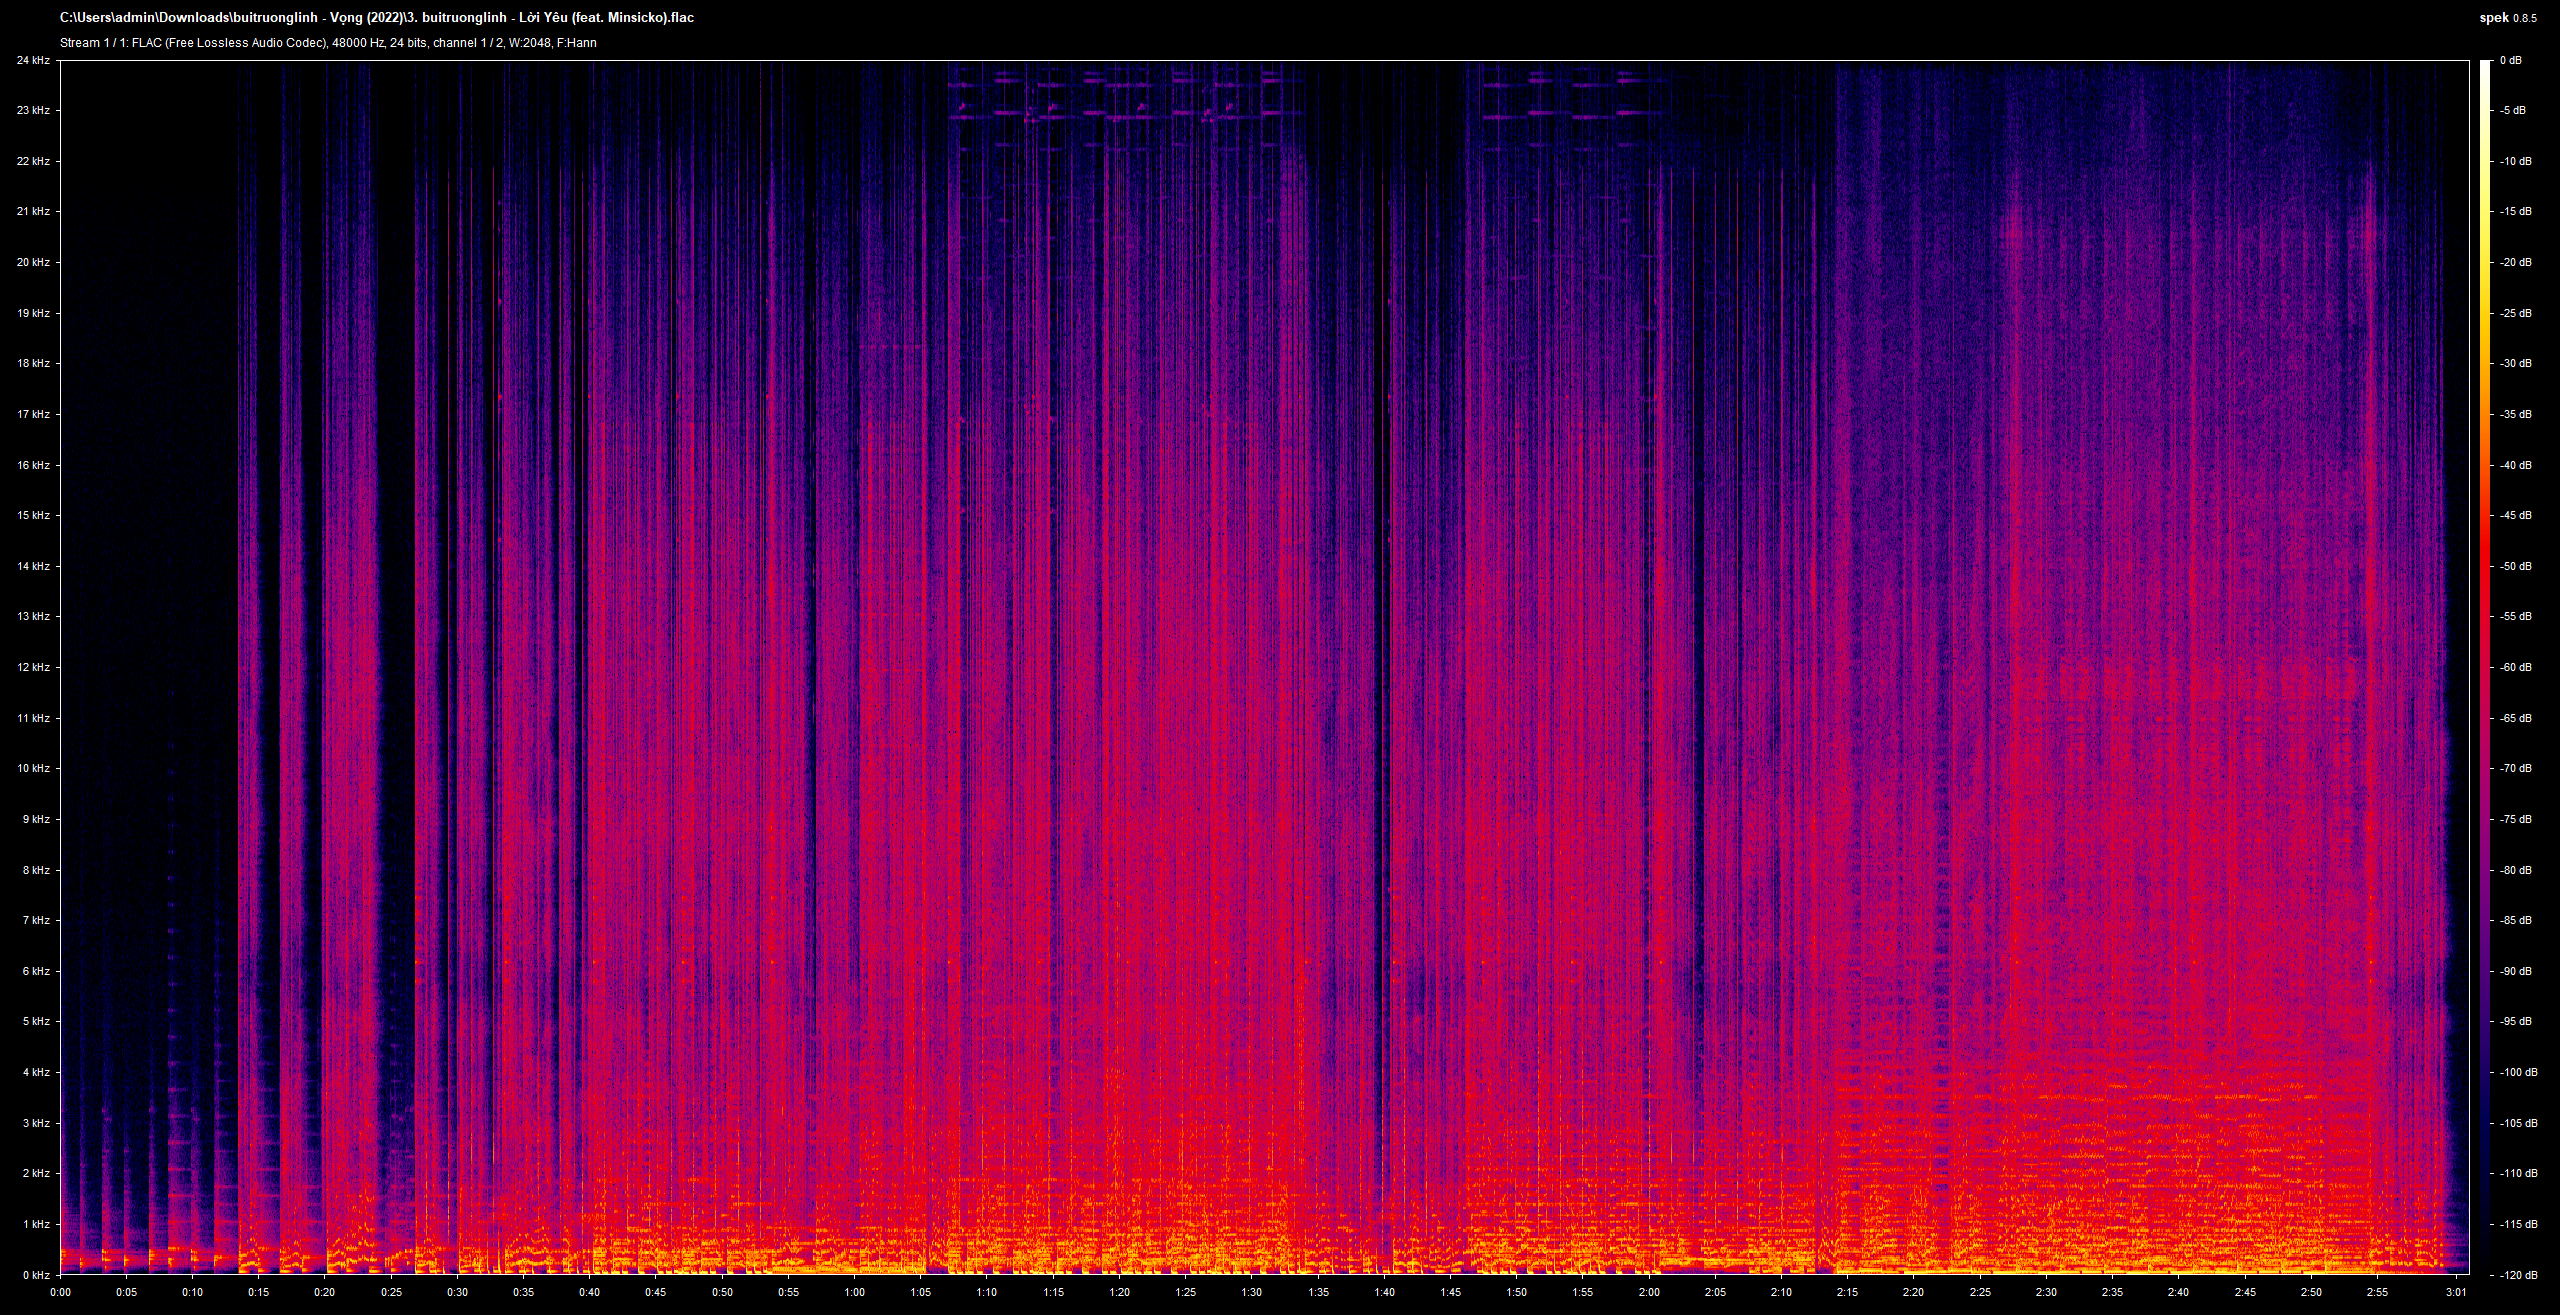Click the '1:10' time axis label
This screenshot has width=2560, height=1315.
click(987, 1292)
